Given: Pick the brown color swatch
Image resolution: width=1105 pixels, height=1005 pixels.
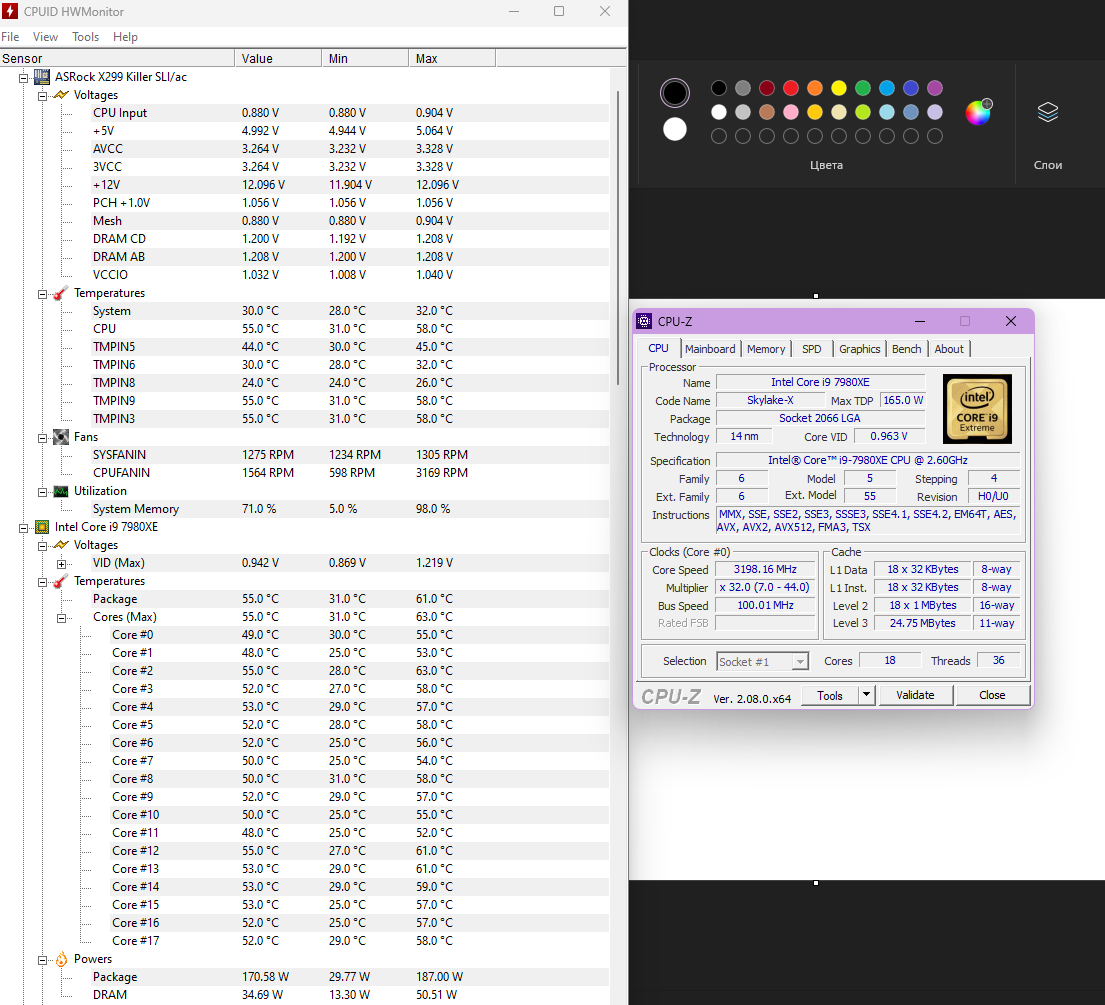Looking at the screenshot, I should tap(767, 112).
